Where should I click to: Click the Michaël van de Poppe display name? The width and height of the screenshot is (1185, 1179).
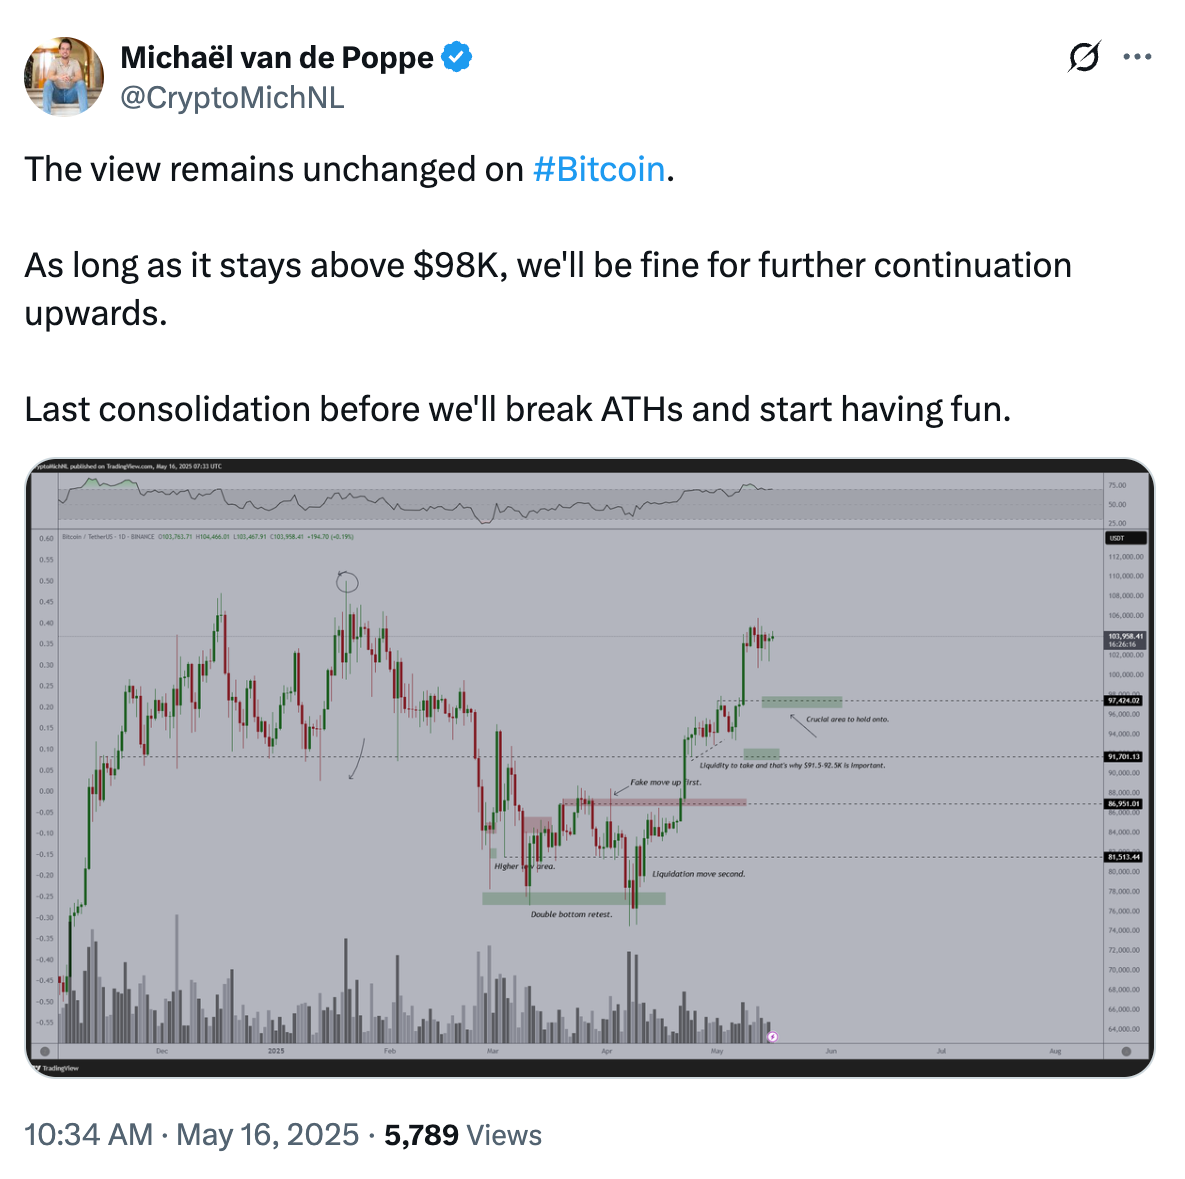(277, 58)
